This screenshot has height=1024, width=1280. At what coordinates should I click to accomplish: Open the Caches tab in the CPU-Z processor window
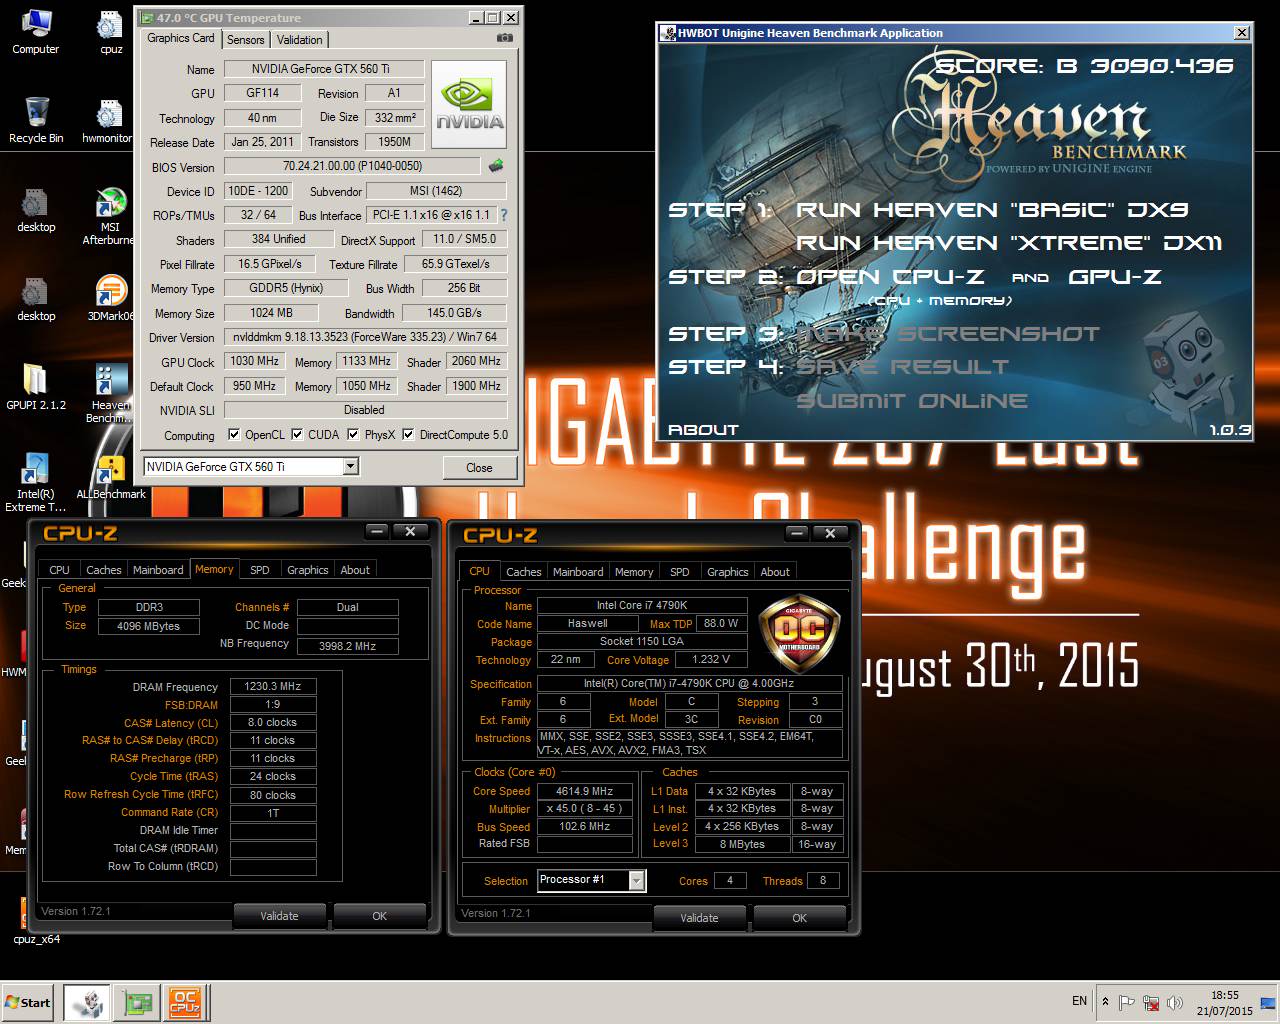point(523,572)
